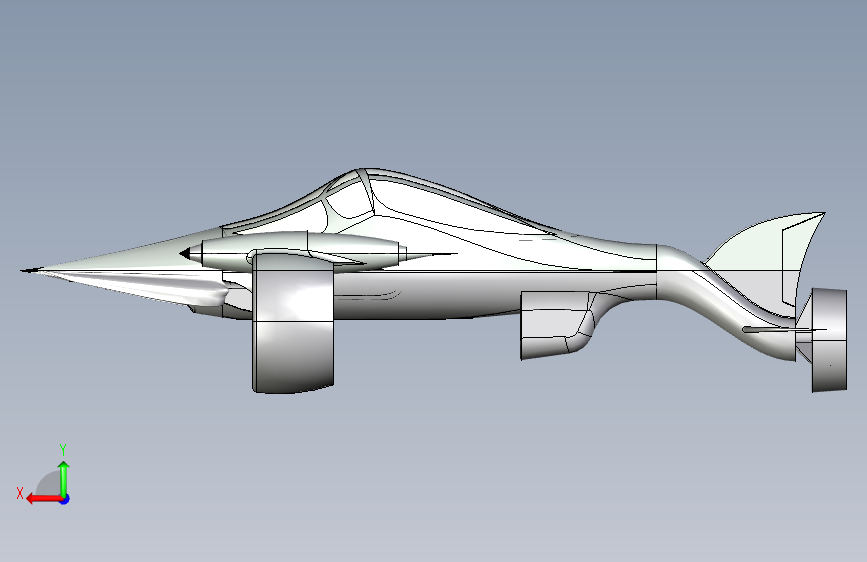Viewport: 867px width, 562px height.
Task: Select the rear wheel at the tail
Action: click(829, 340)
